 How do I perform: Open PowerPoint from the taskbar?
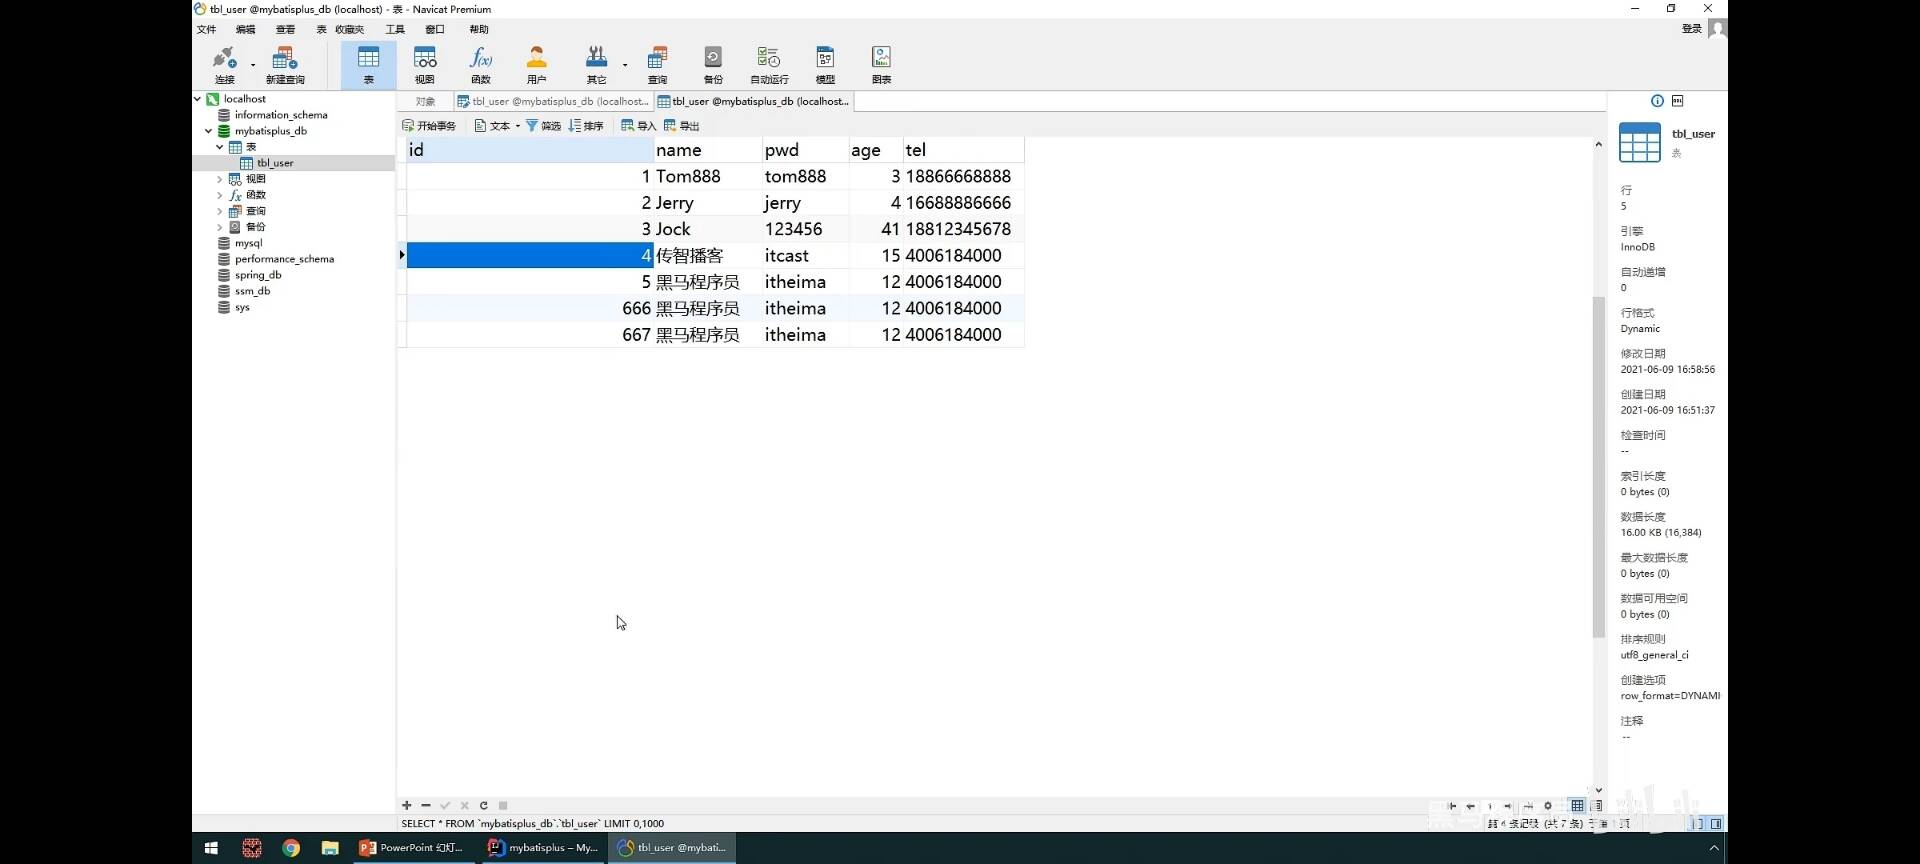(x=412, y=848)
